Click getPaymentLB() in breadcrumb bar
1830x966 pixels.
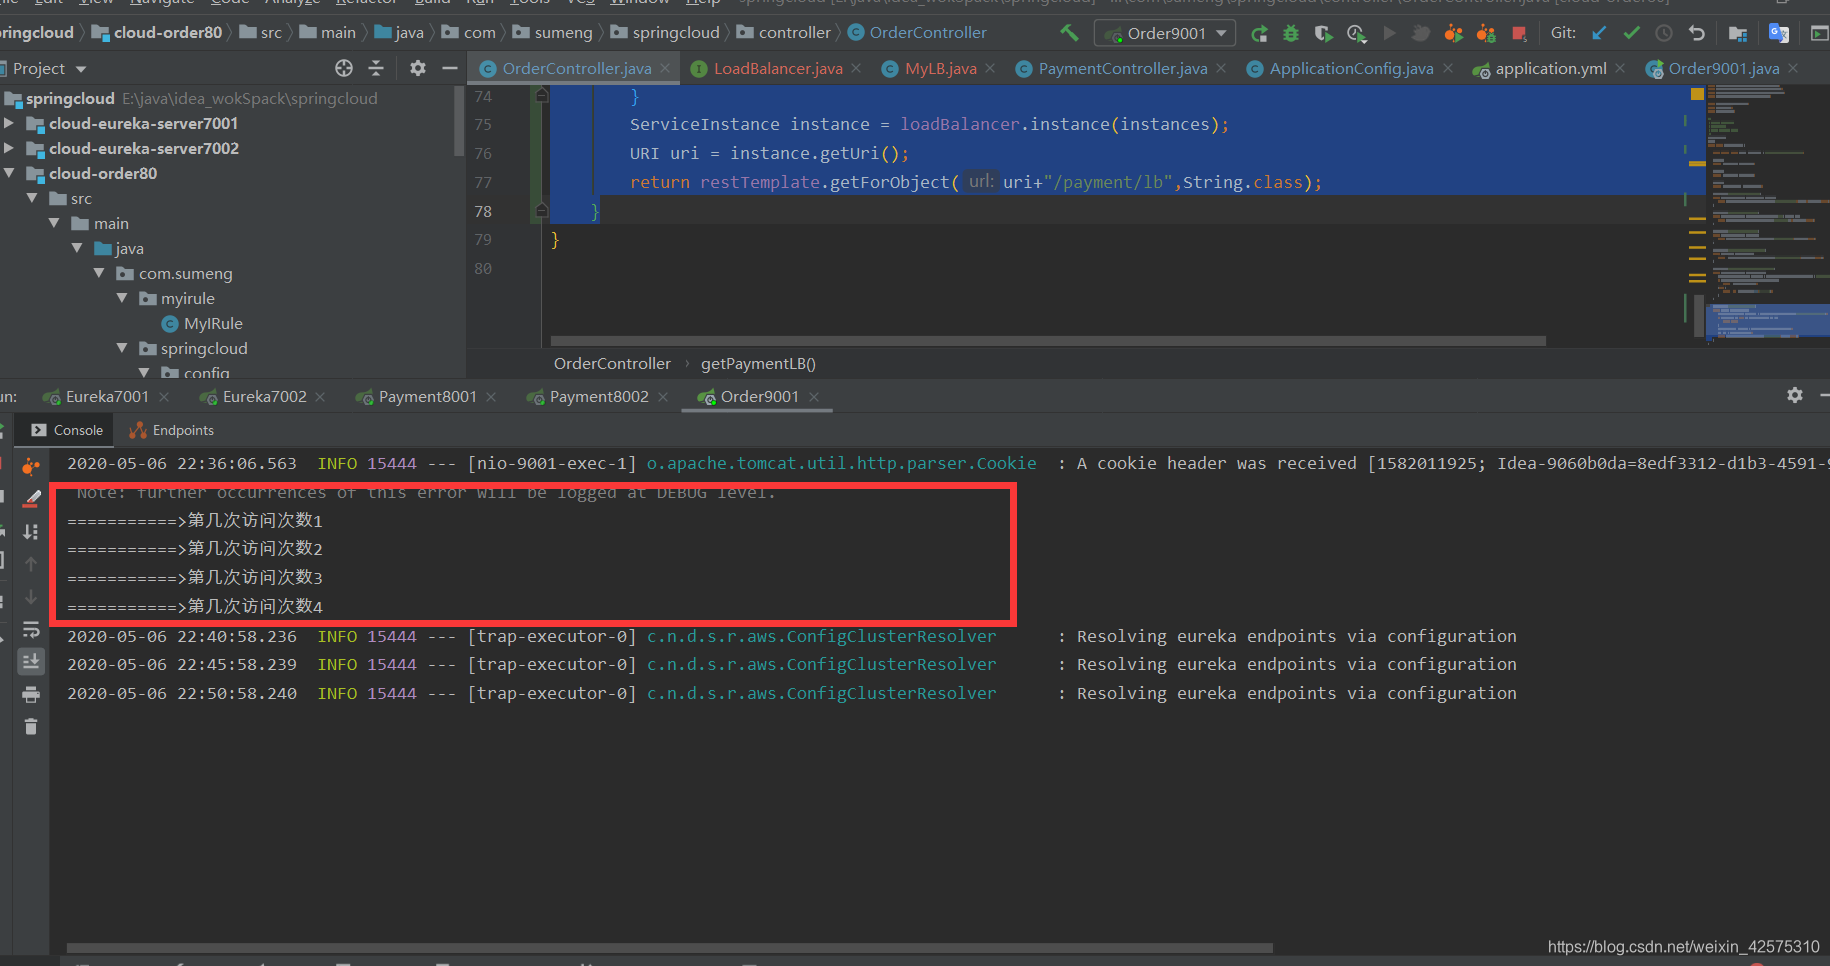point(758,364)
